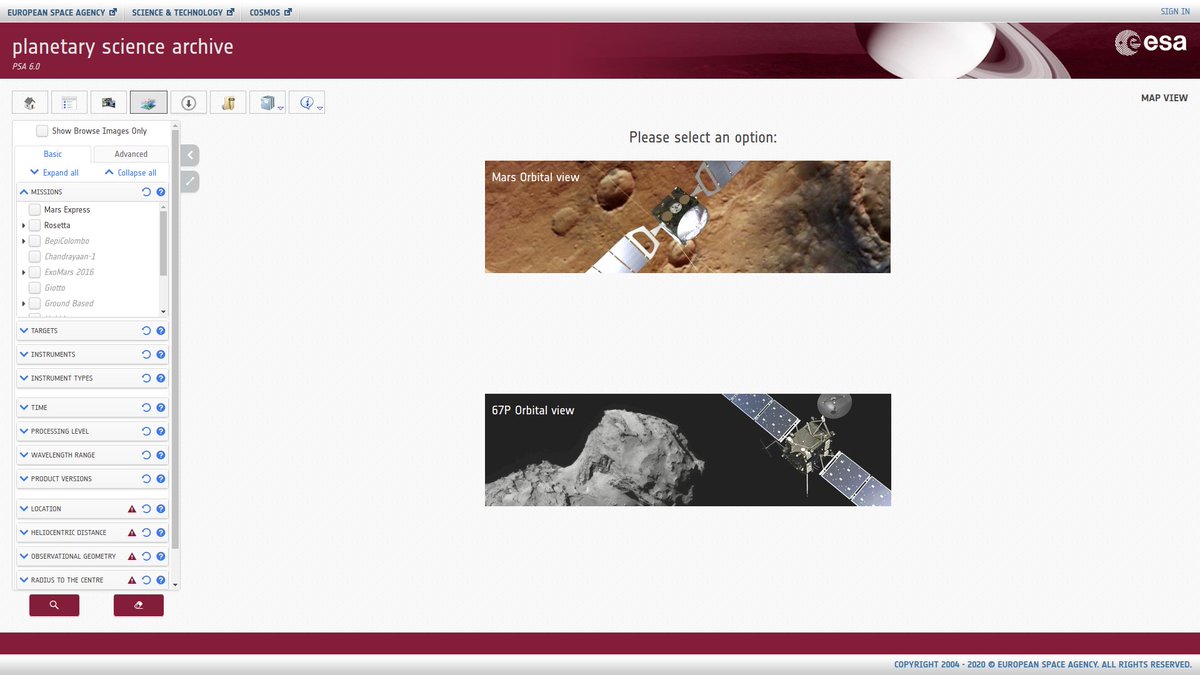Image resolution: width=1200 pixels, height=675 pixels.
Task: Open the downloads icon in the toolbar
Action: pyautogui.click(x=188, y=101)
